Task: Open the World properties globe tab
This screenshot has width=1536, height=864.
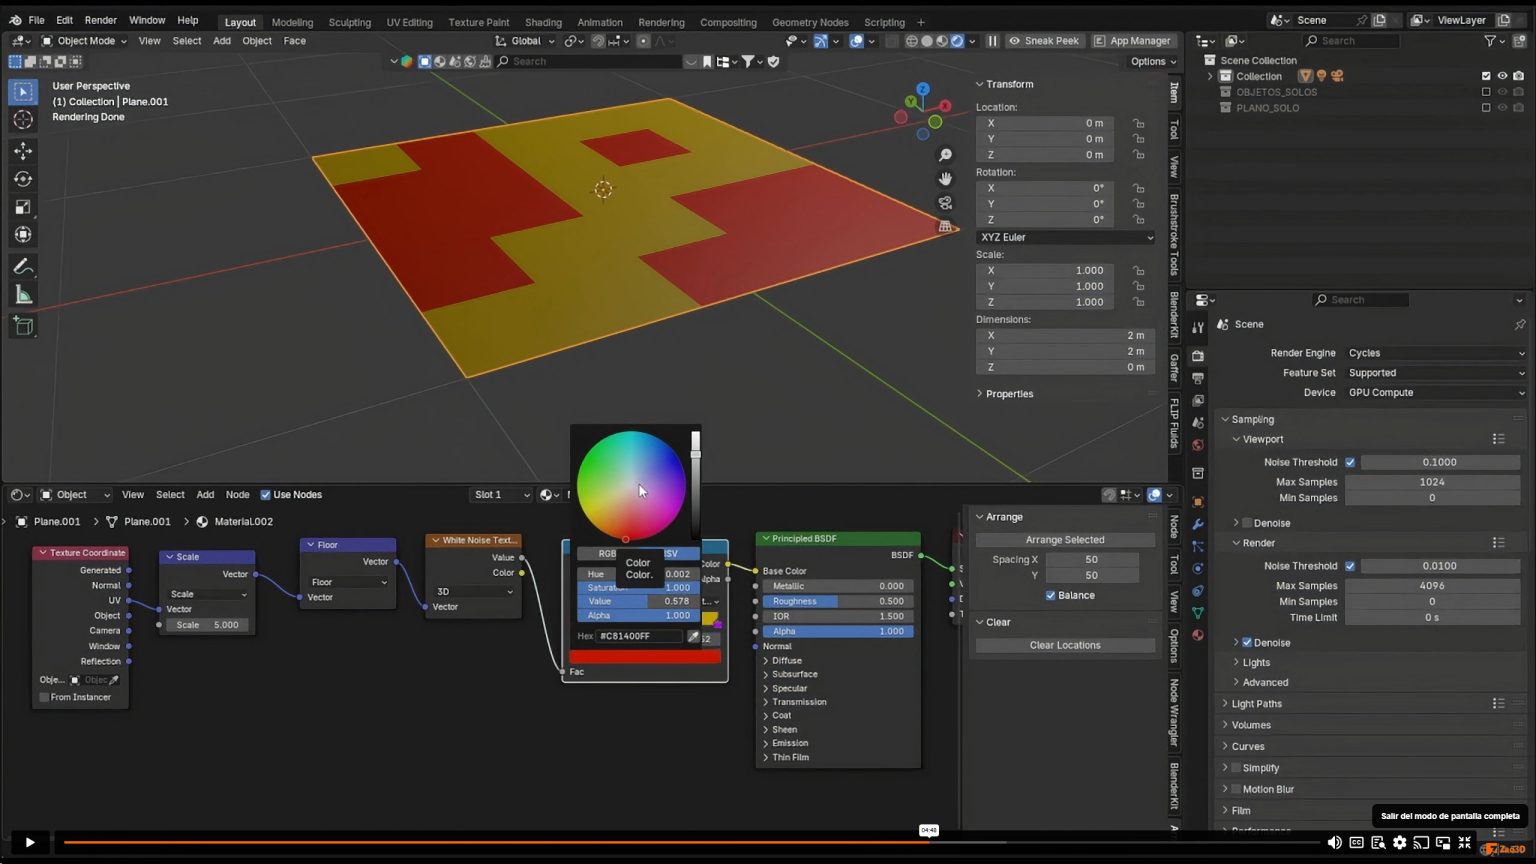Action: tap(1198, 445)
